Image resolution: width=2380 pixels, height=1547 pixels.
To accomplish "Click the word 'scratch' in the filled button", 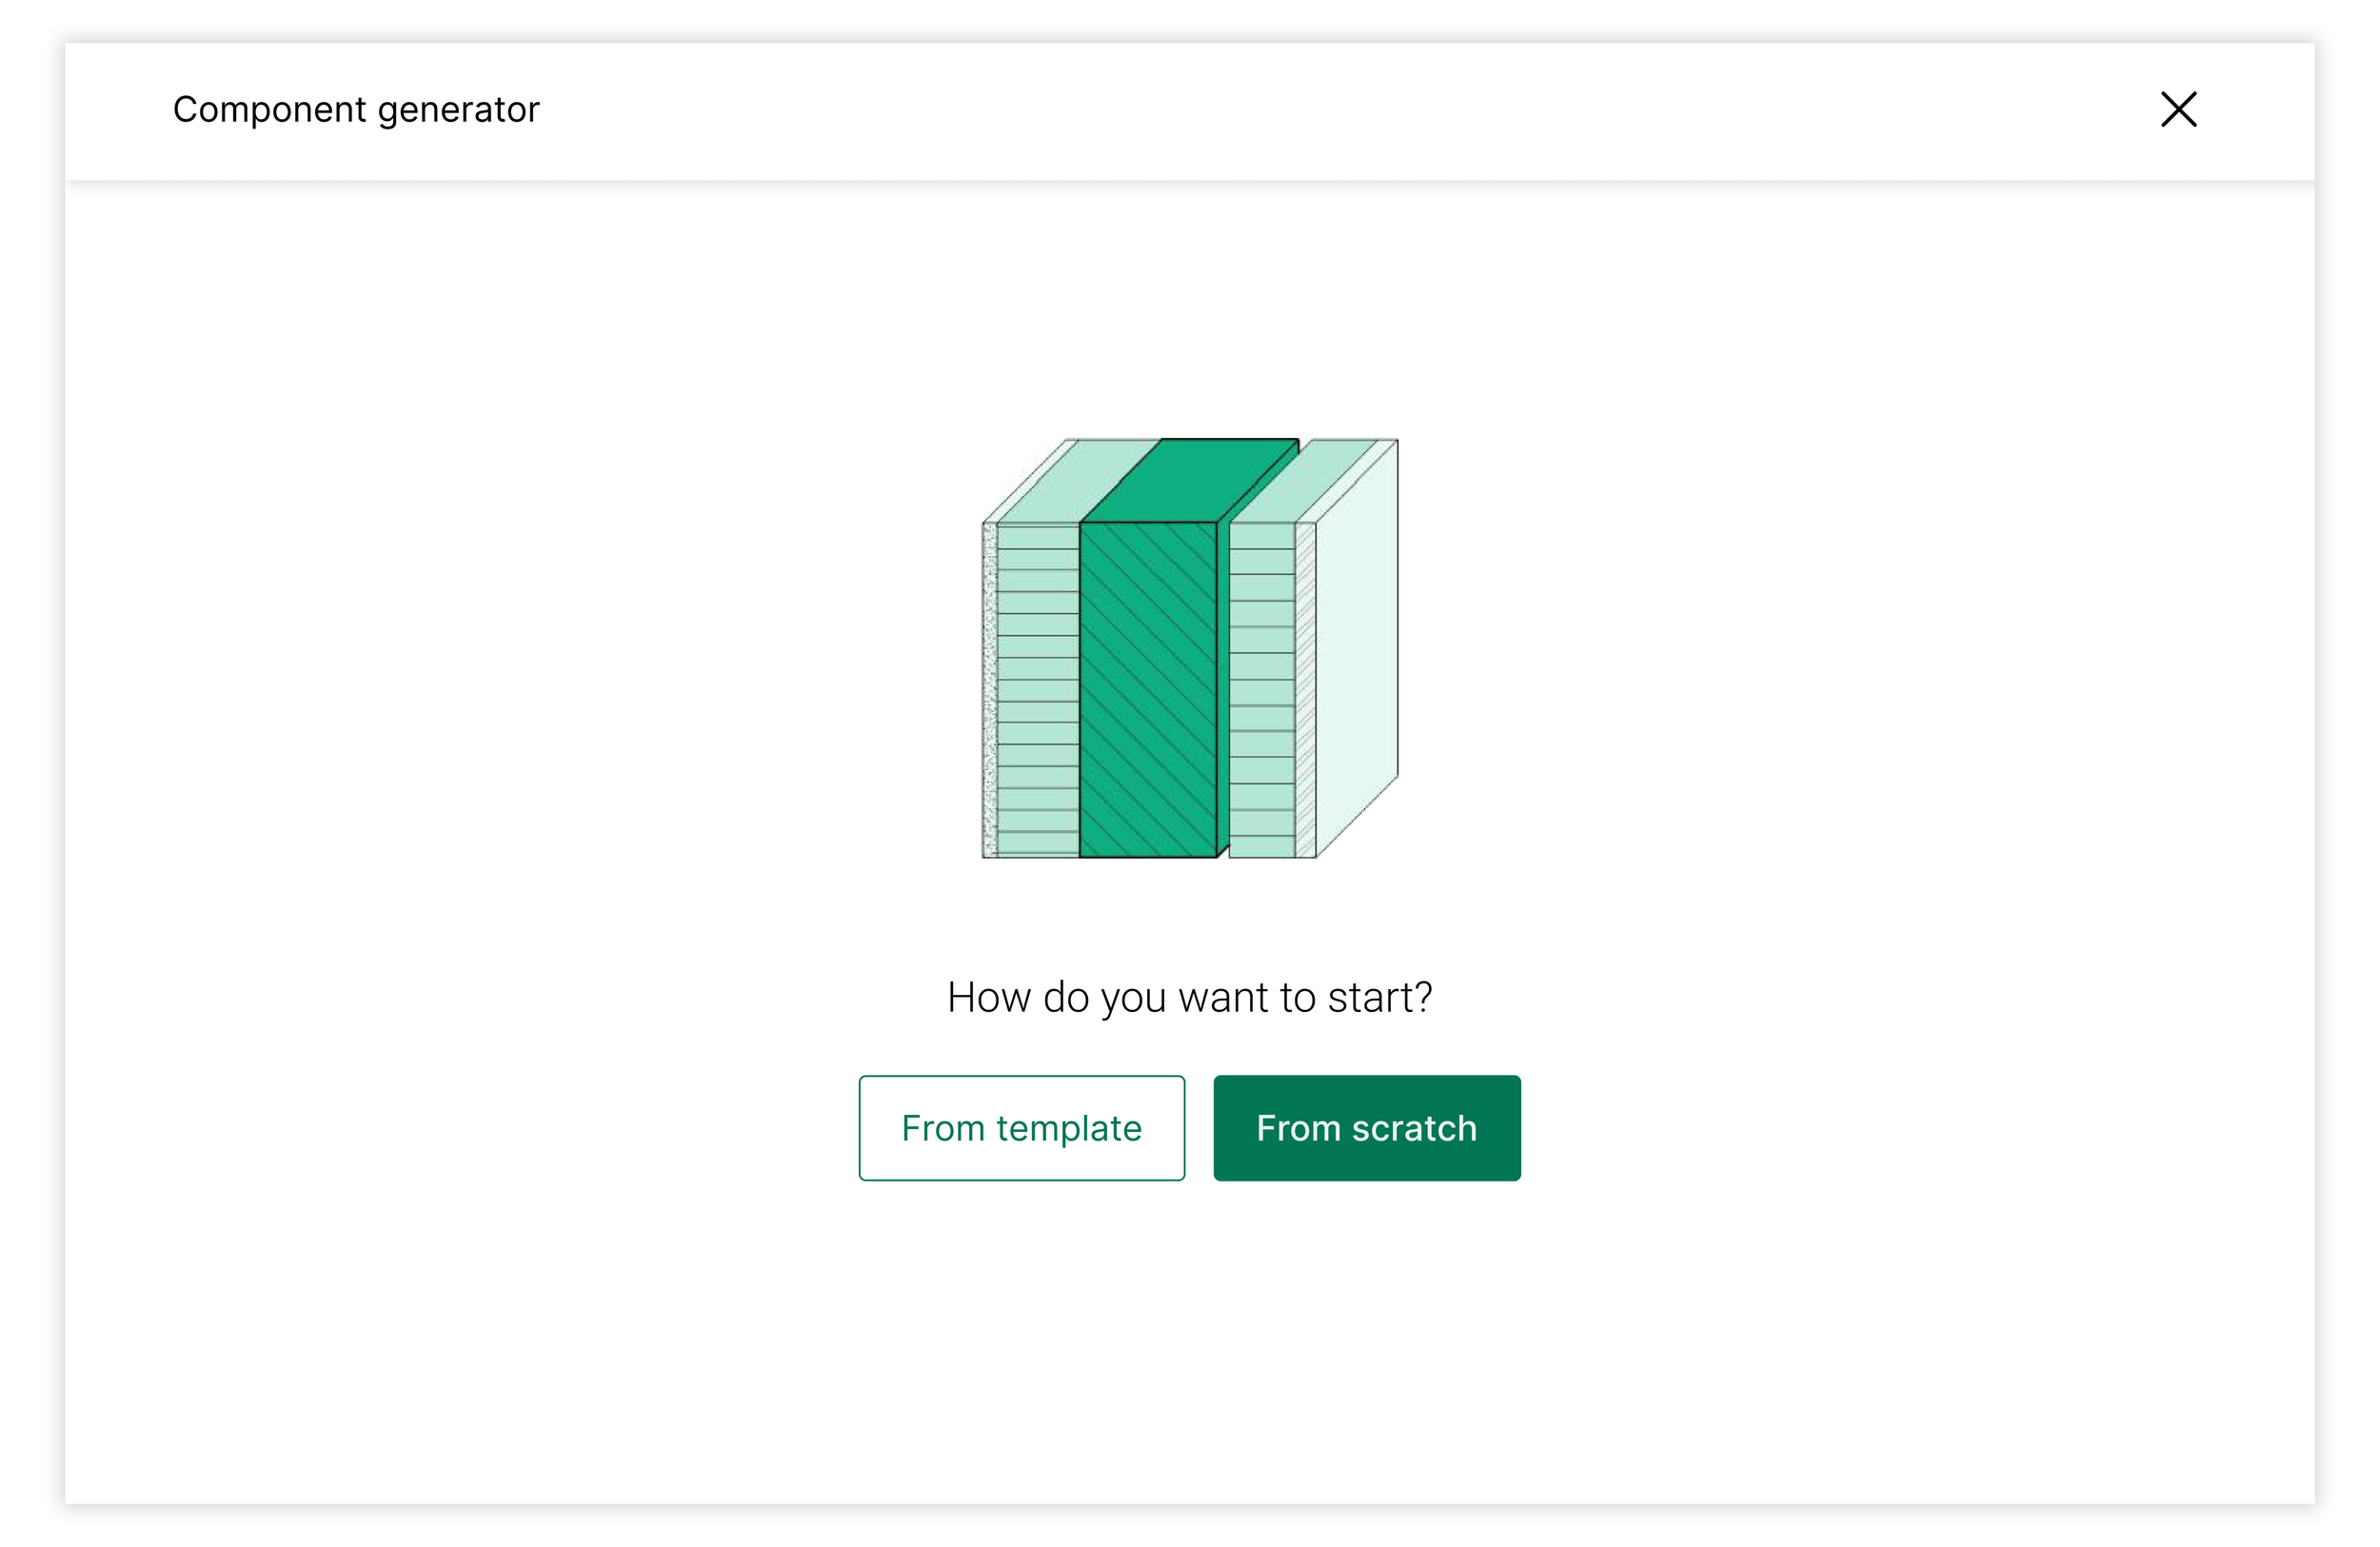I will [1414, 1128].
